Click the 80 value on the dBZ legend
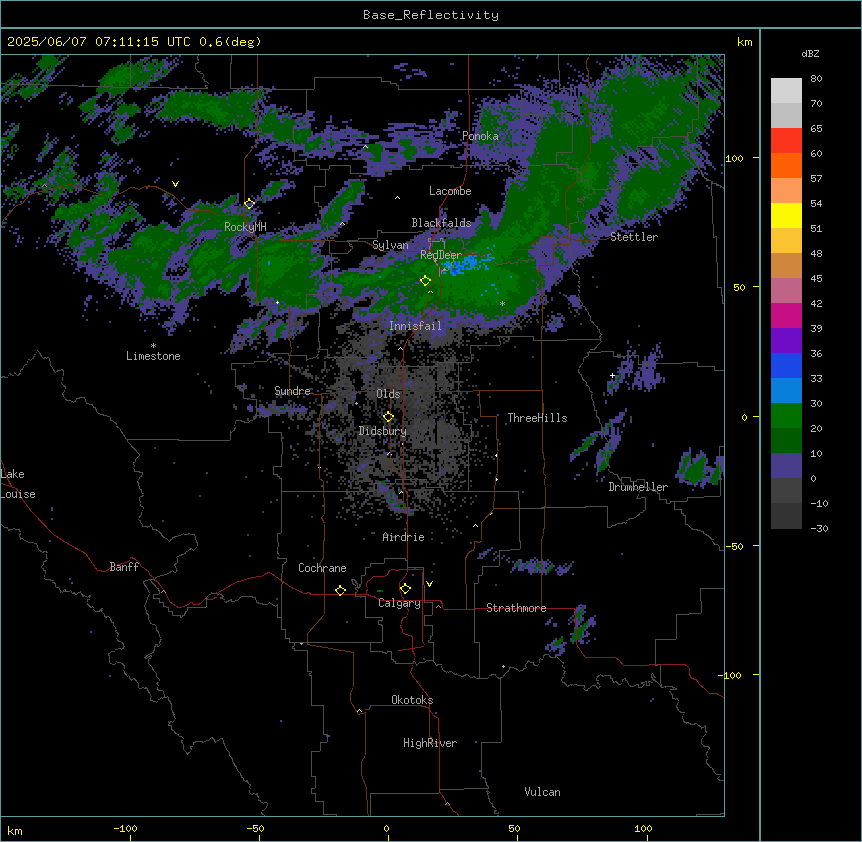Image resolution: width=862 pixels, height=842 pixels. 816,79
